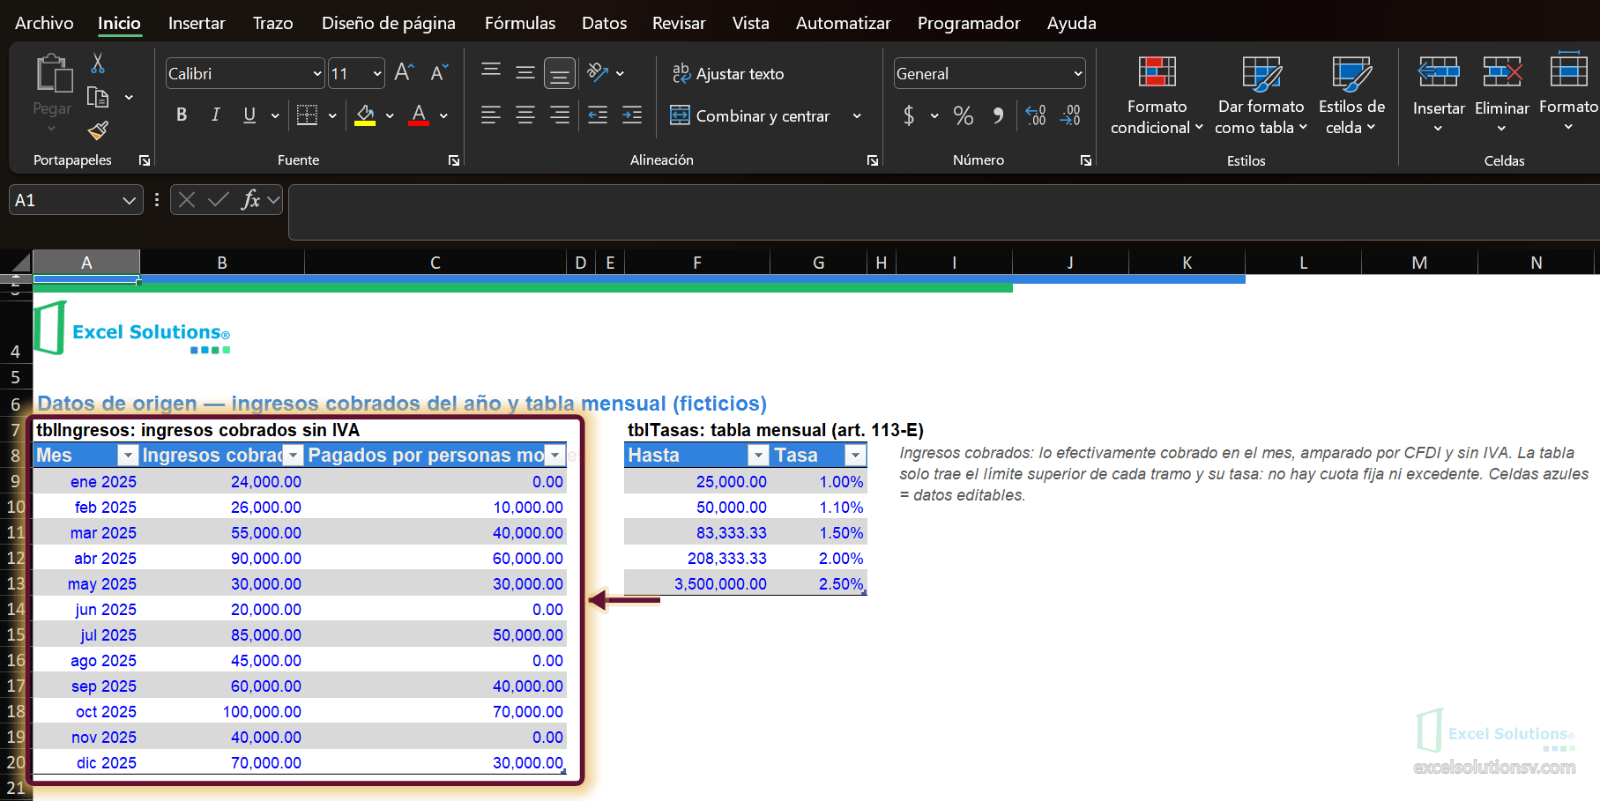
Task: Click the Copy icon in Portapapeles
Action: pyautogui.click(x=98, y=97)
